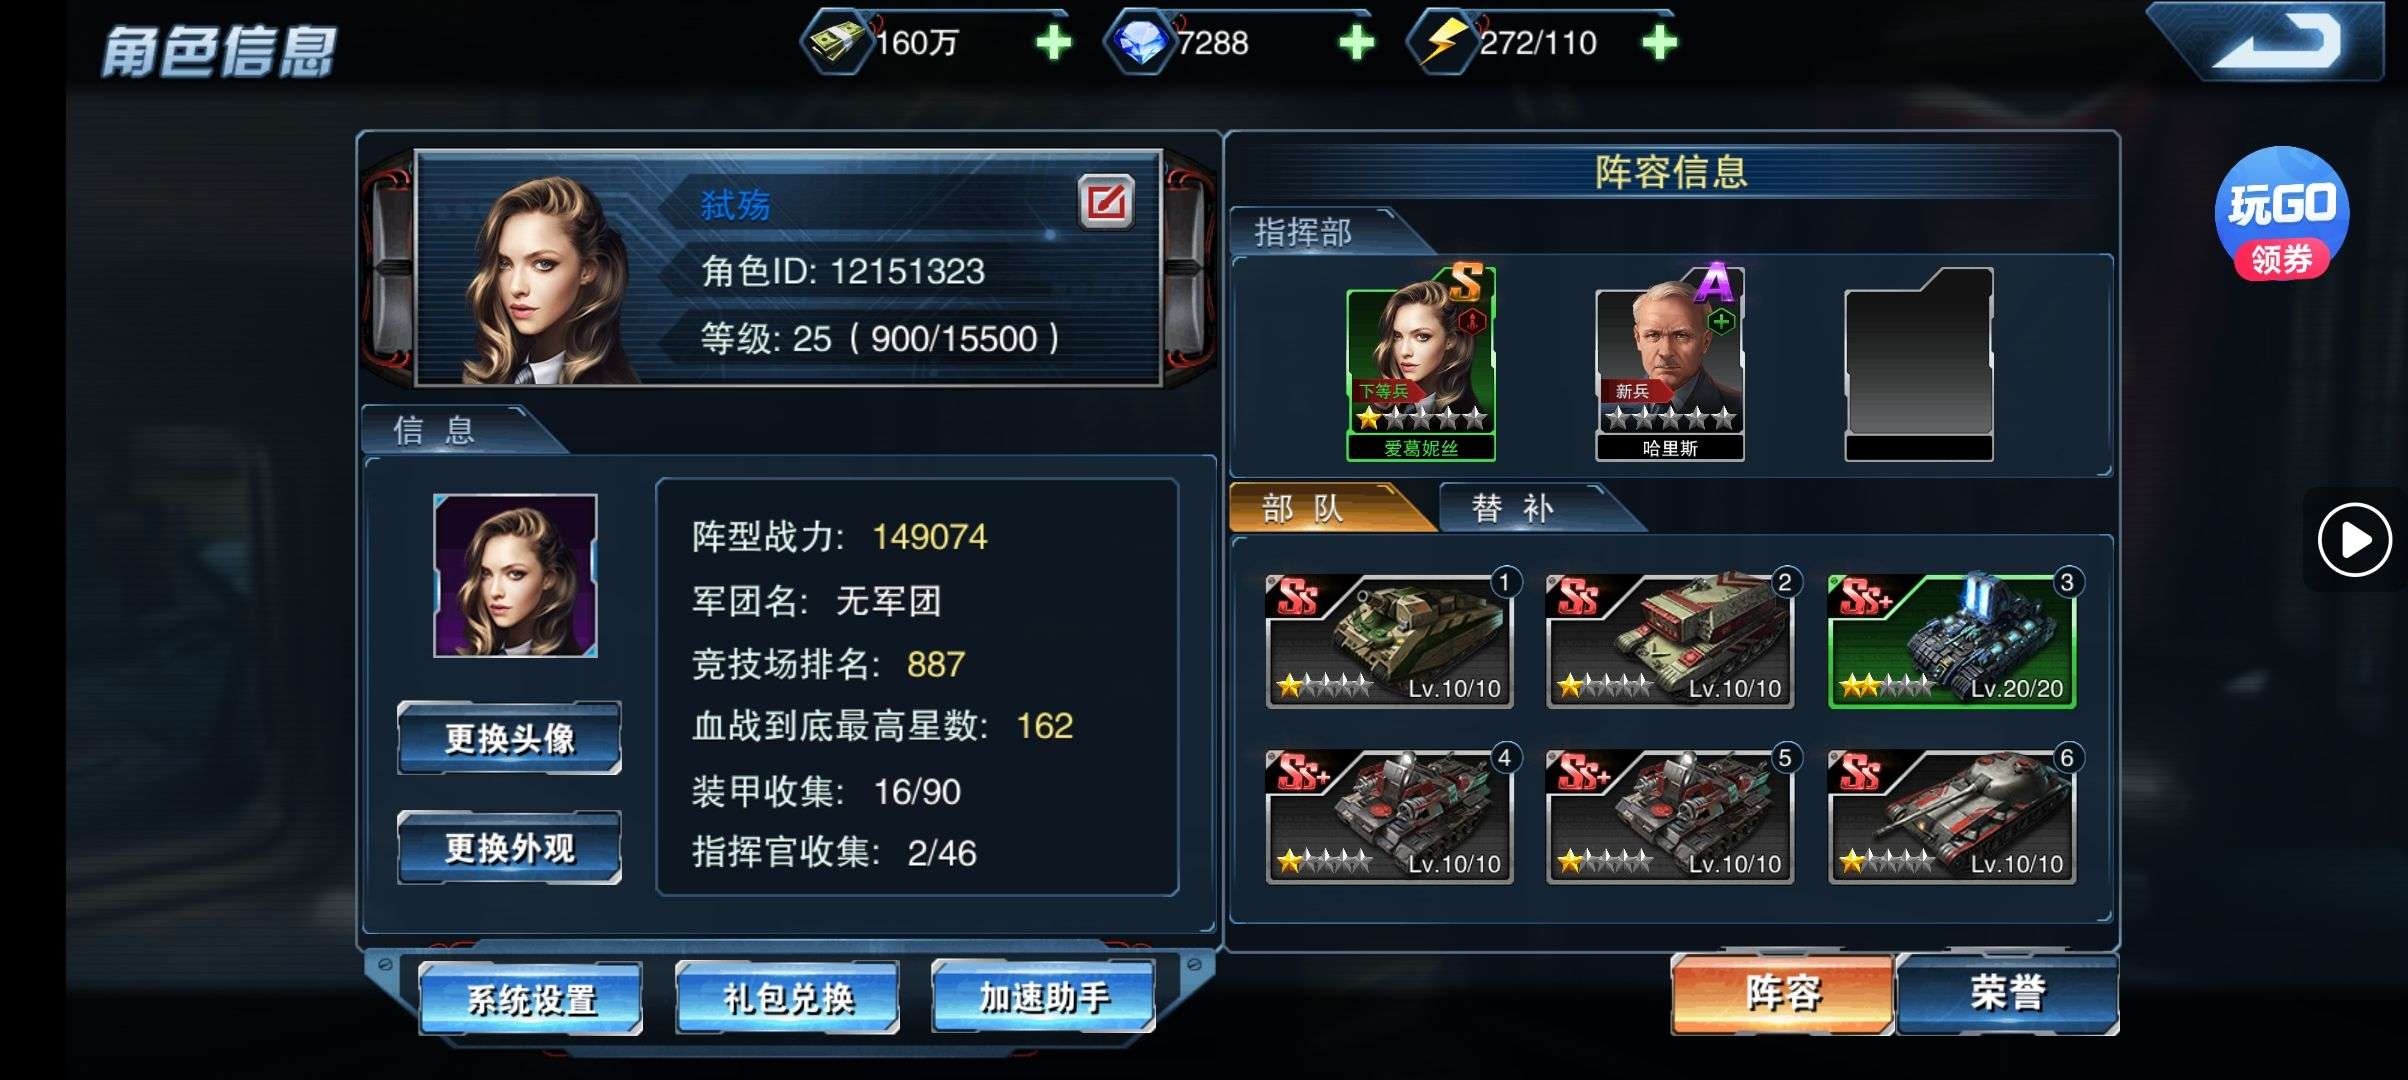Click the 更换头像 button
The image size is (2408, 1080).
tap(509, 739)
